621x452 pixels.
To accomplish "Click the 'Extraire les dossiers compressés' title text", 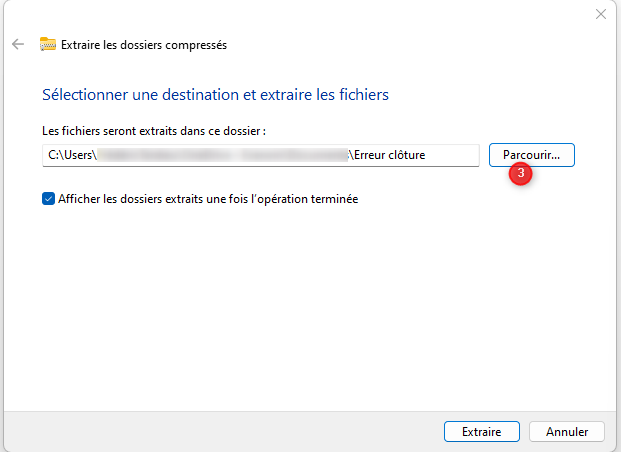I will (x=144, y=44).
